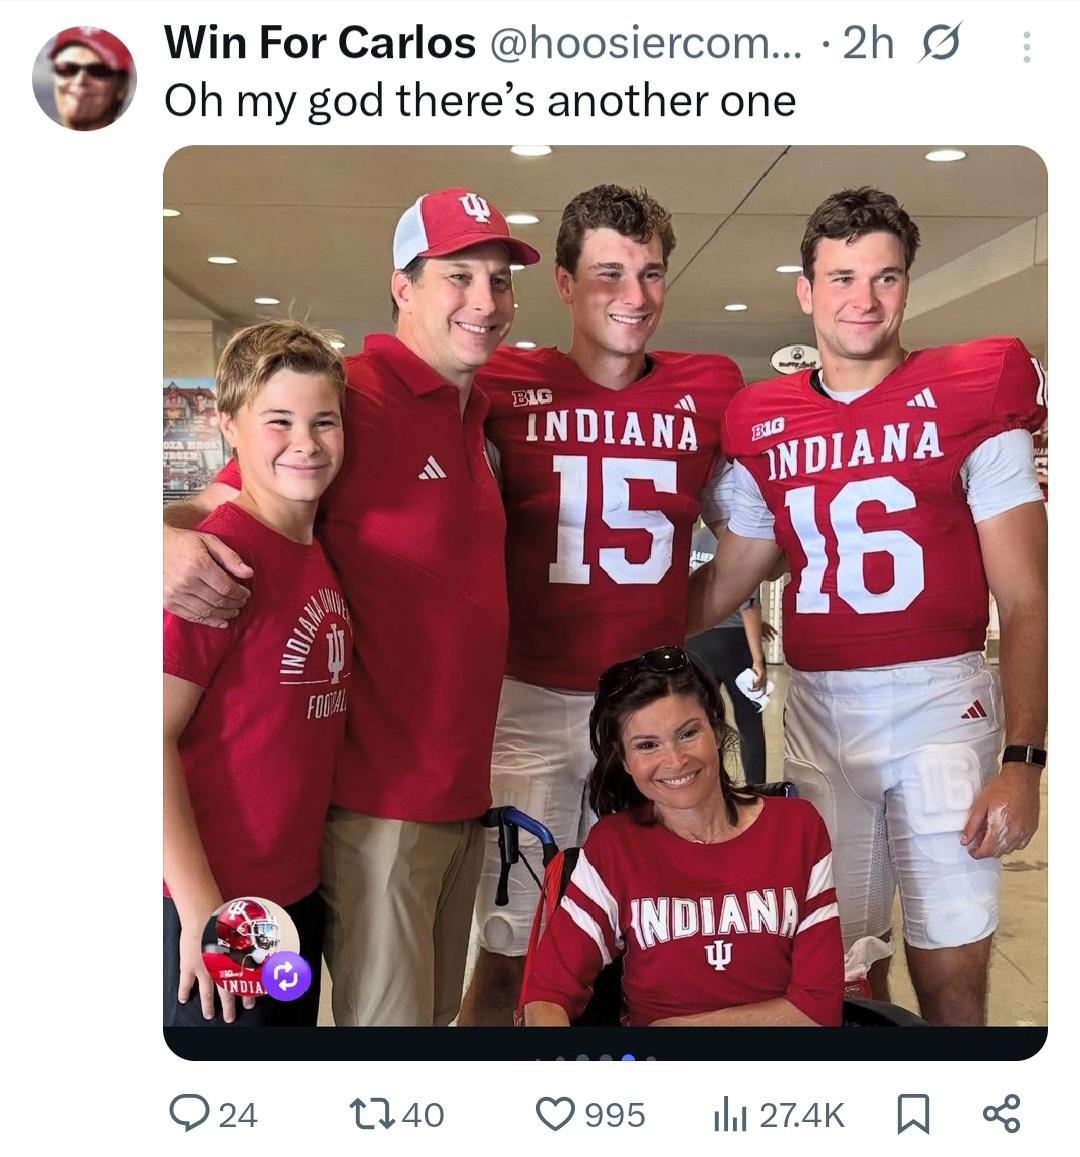Click the "Oh my god there's another one" text
Viewport: 1080px width, 1157px height.
coord(479,100)
